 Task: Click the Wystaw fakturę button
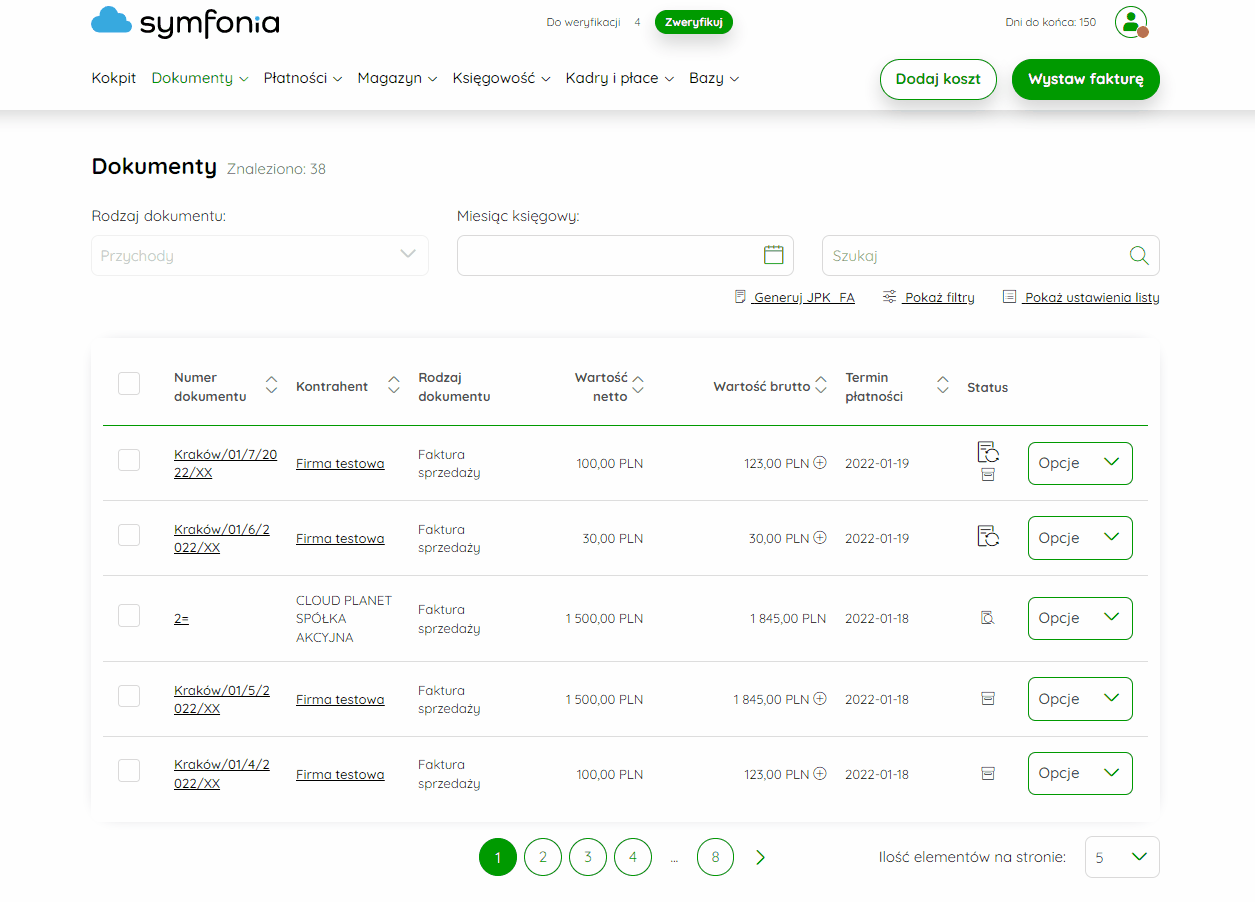tap(1086, 79)
